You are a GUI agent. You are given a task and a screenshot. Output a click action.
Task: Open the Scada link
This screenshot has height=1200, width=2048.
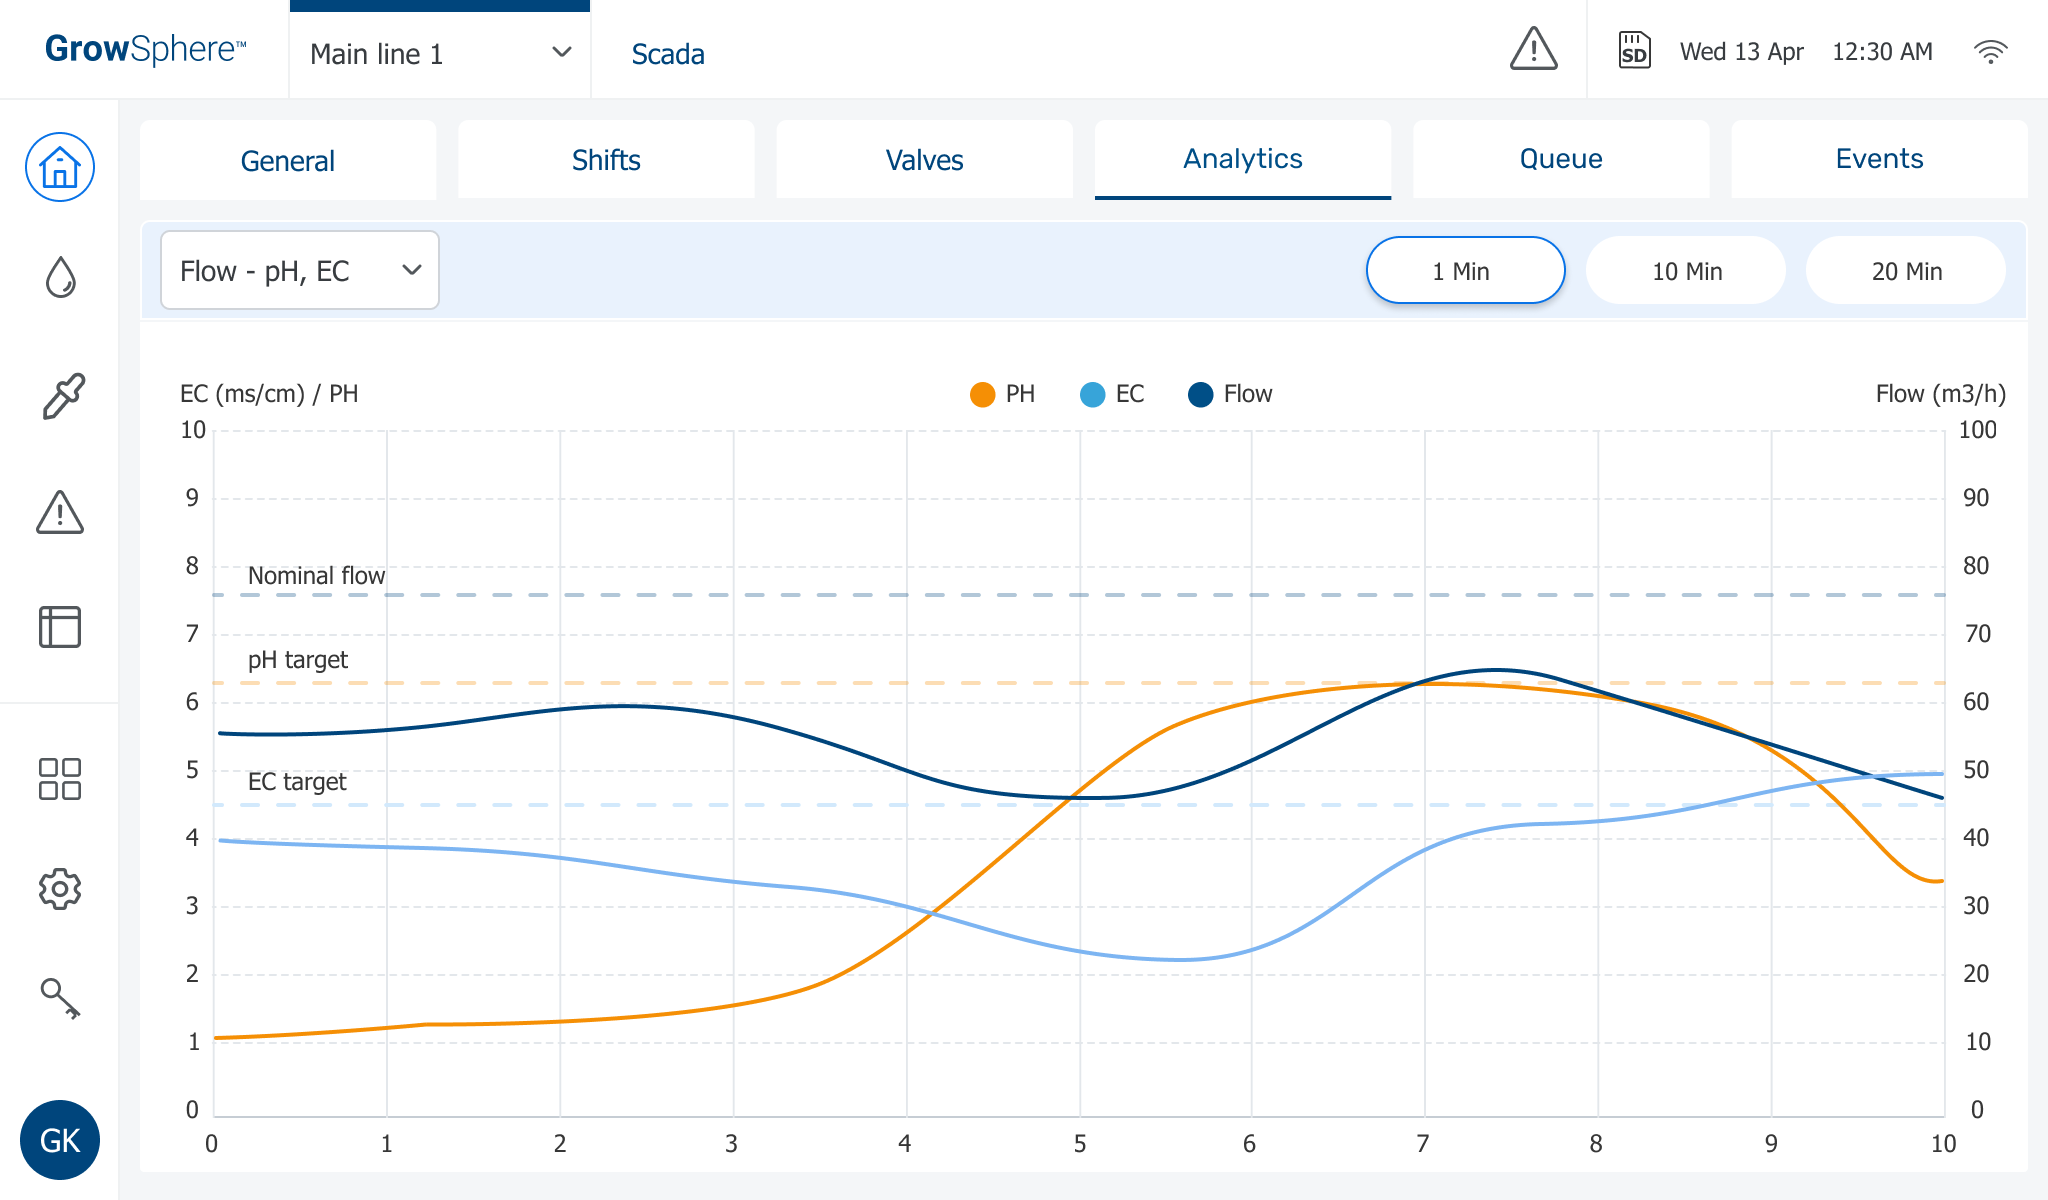click(x=668, y=54)
